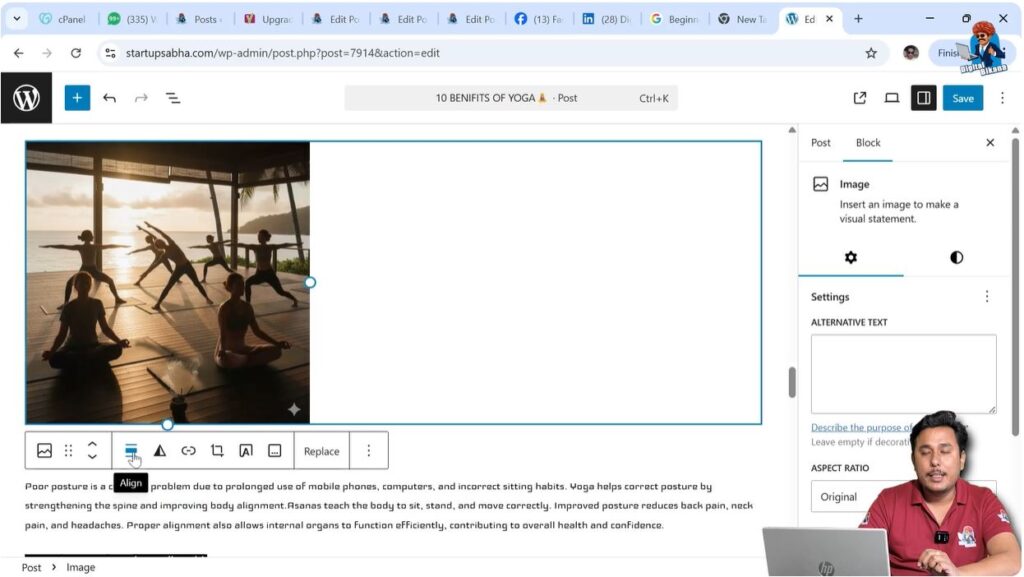This screenshot has width=1024, height=577.
Task: Open the Document Overview list view
Action: click(x=171, y=97)
